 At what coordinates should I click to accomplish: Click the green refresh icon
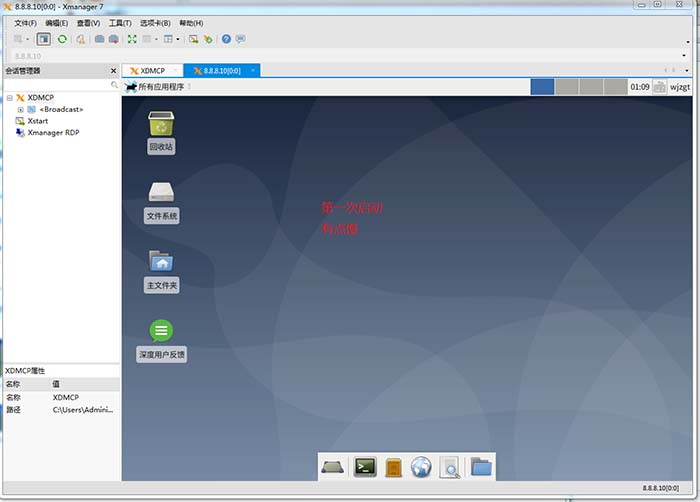(x=62, y=39)
